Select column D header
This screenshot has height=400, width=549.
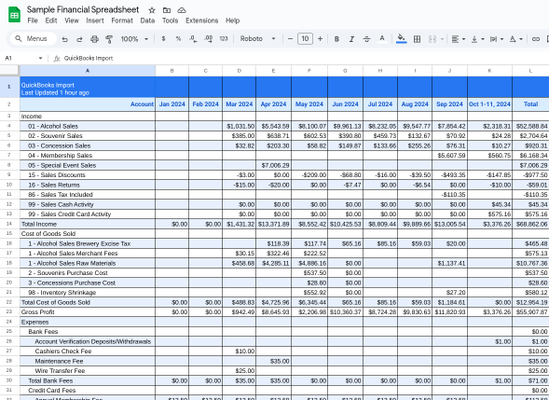pyautogui.click(x=239, y=71)
